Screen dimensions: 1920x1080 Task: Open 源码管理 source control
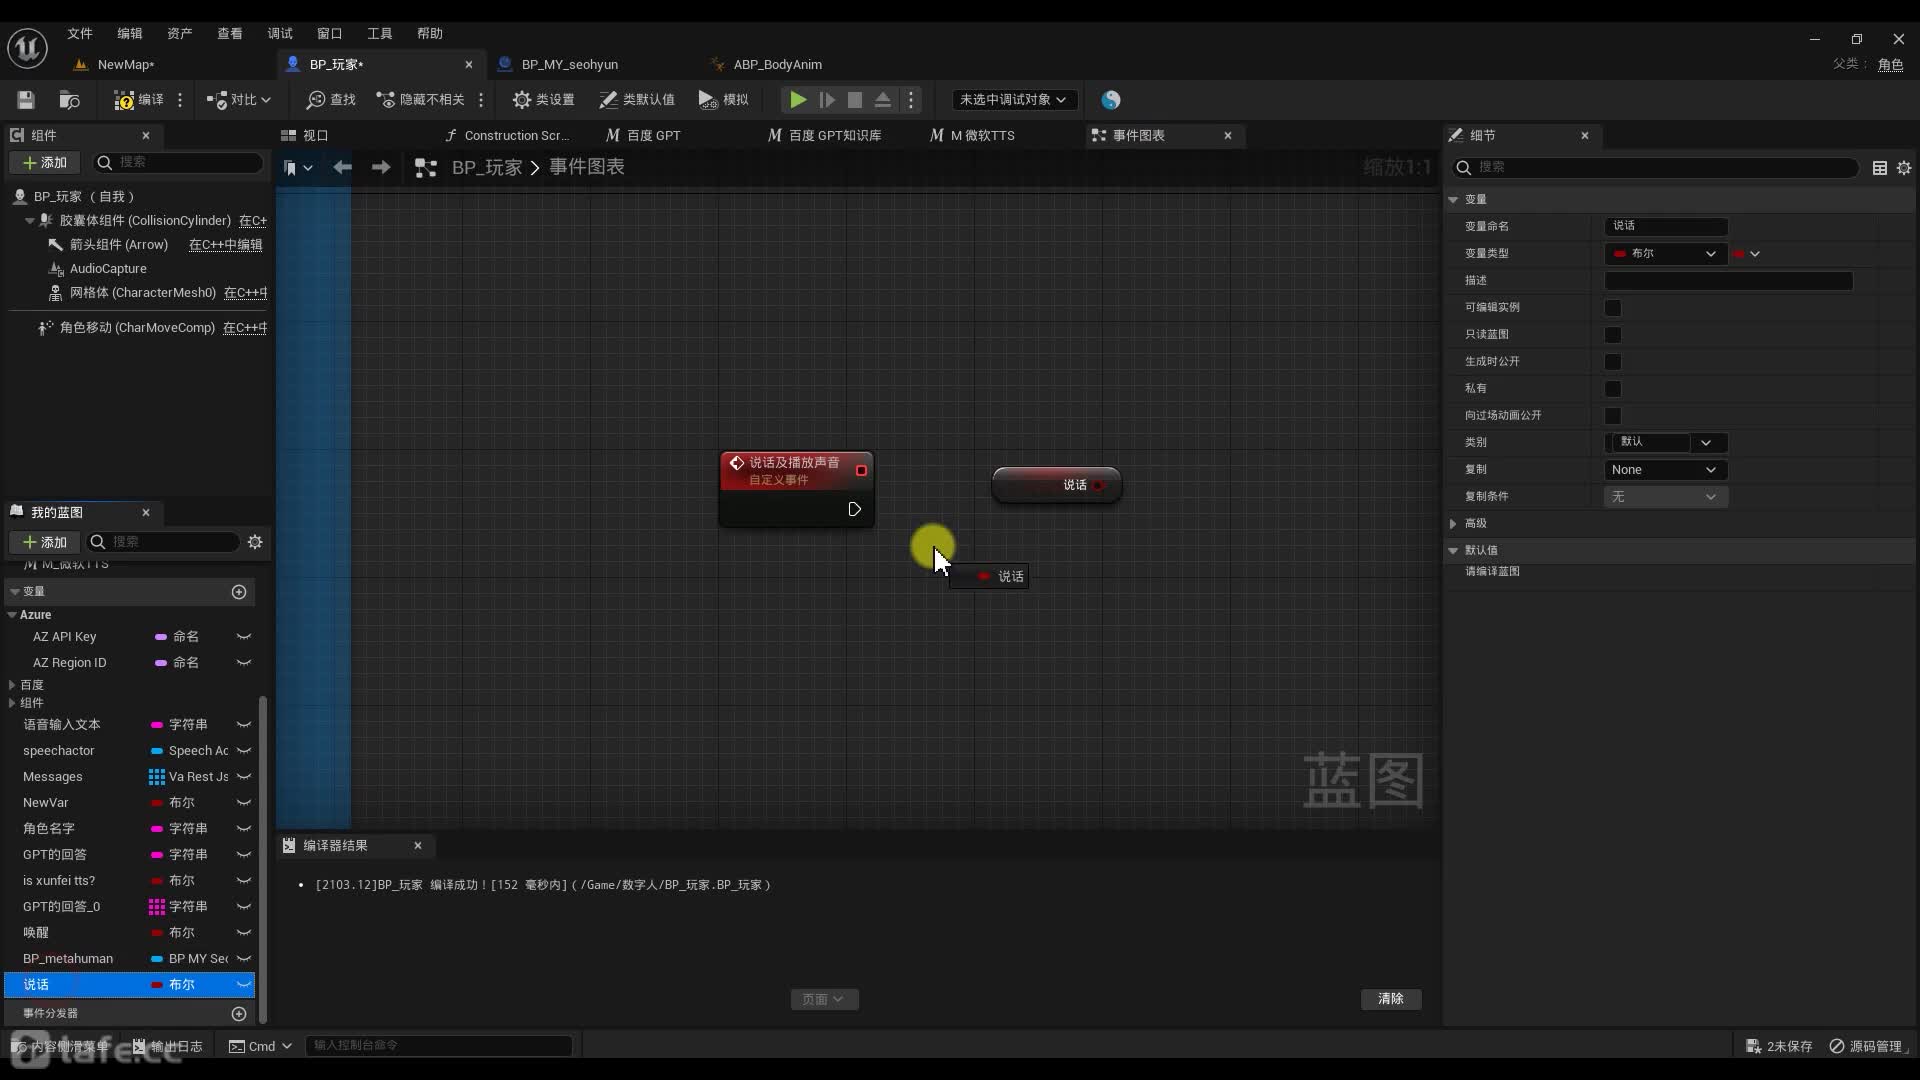pyautogui.click(x=1866, y=1047)
